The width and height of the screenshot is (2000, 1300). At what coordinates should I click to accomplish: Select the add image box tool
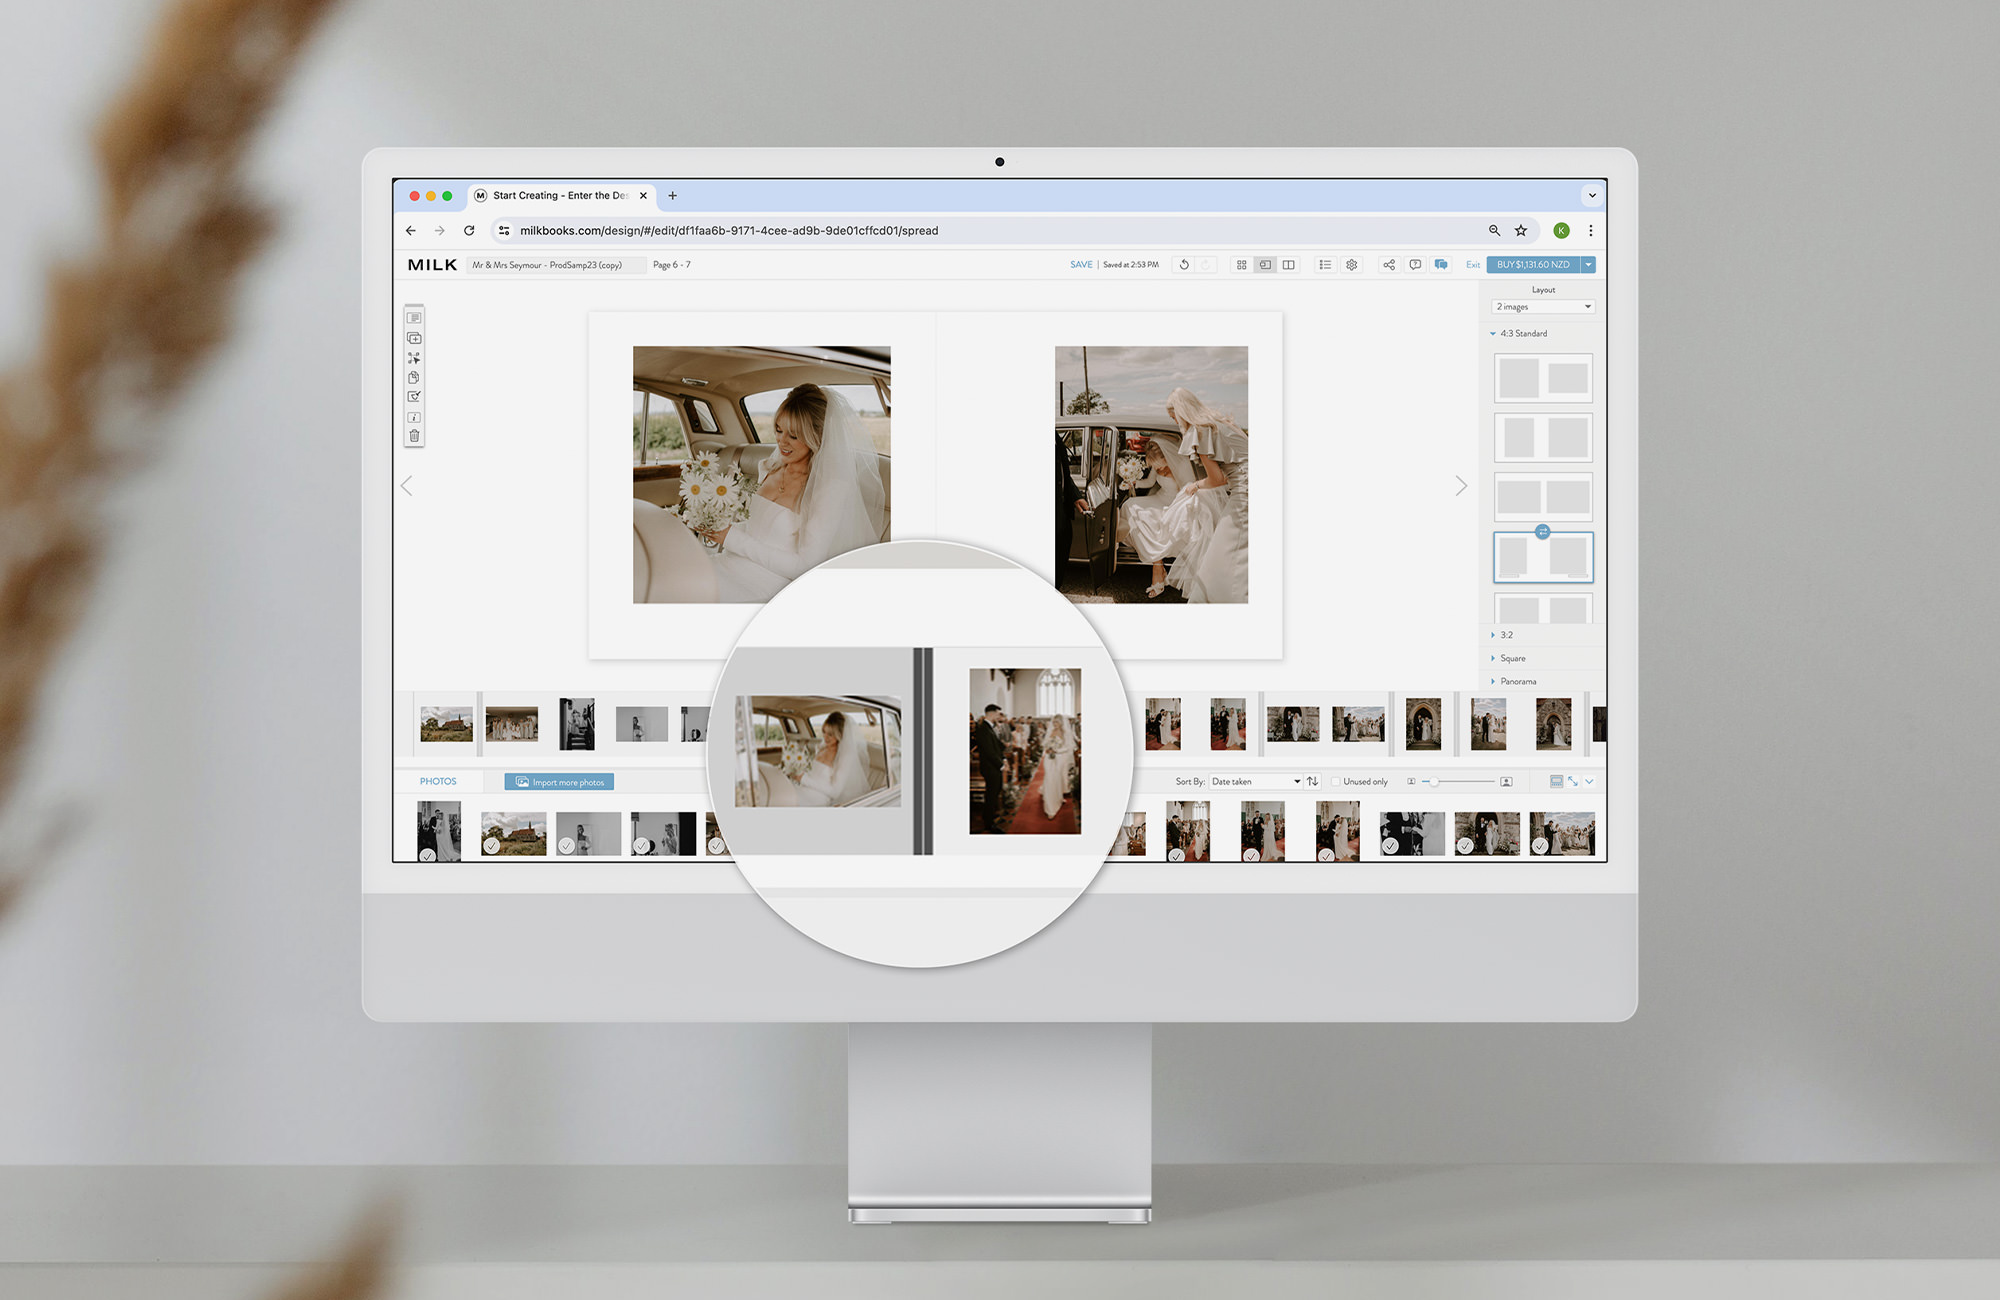414,337
